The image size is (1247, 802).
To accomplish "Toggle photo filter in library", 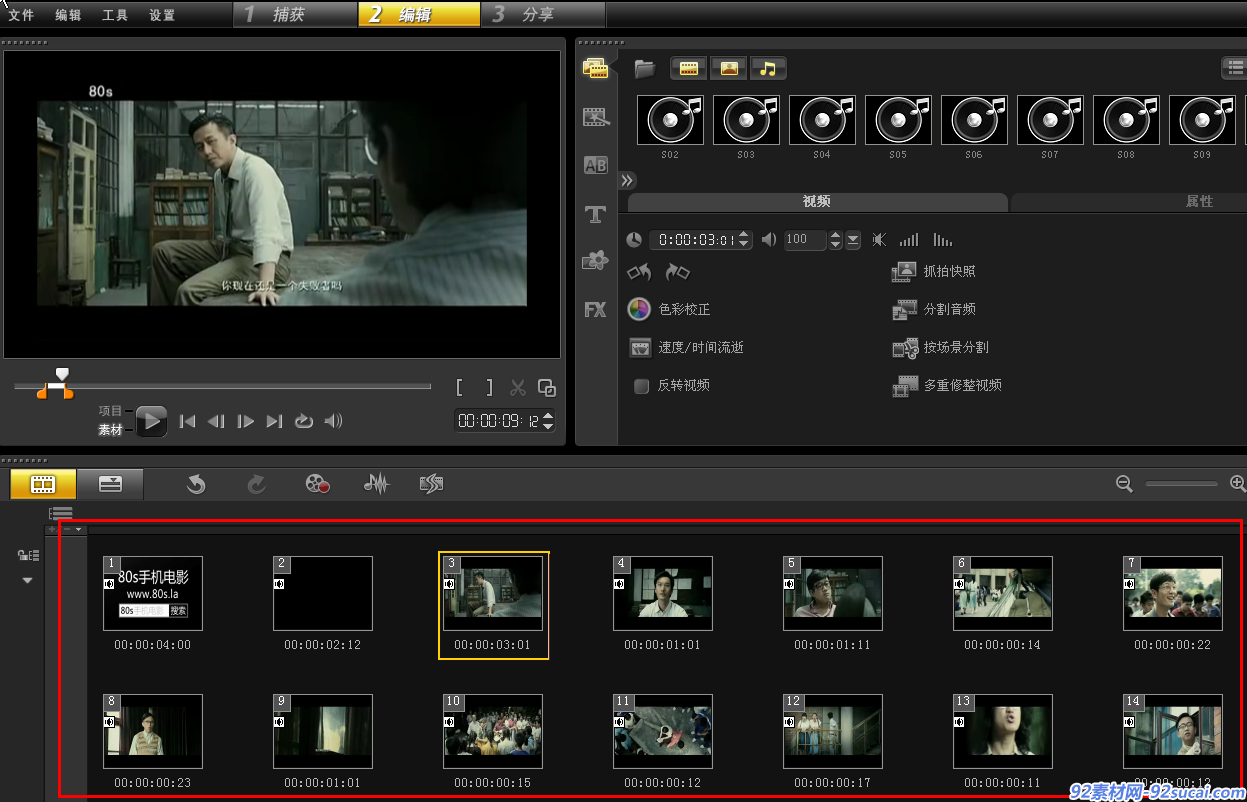I will click(728, 68).
